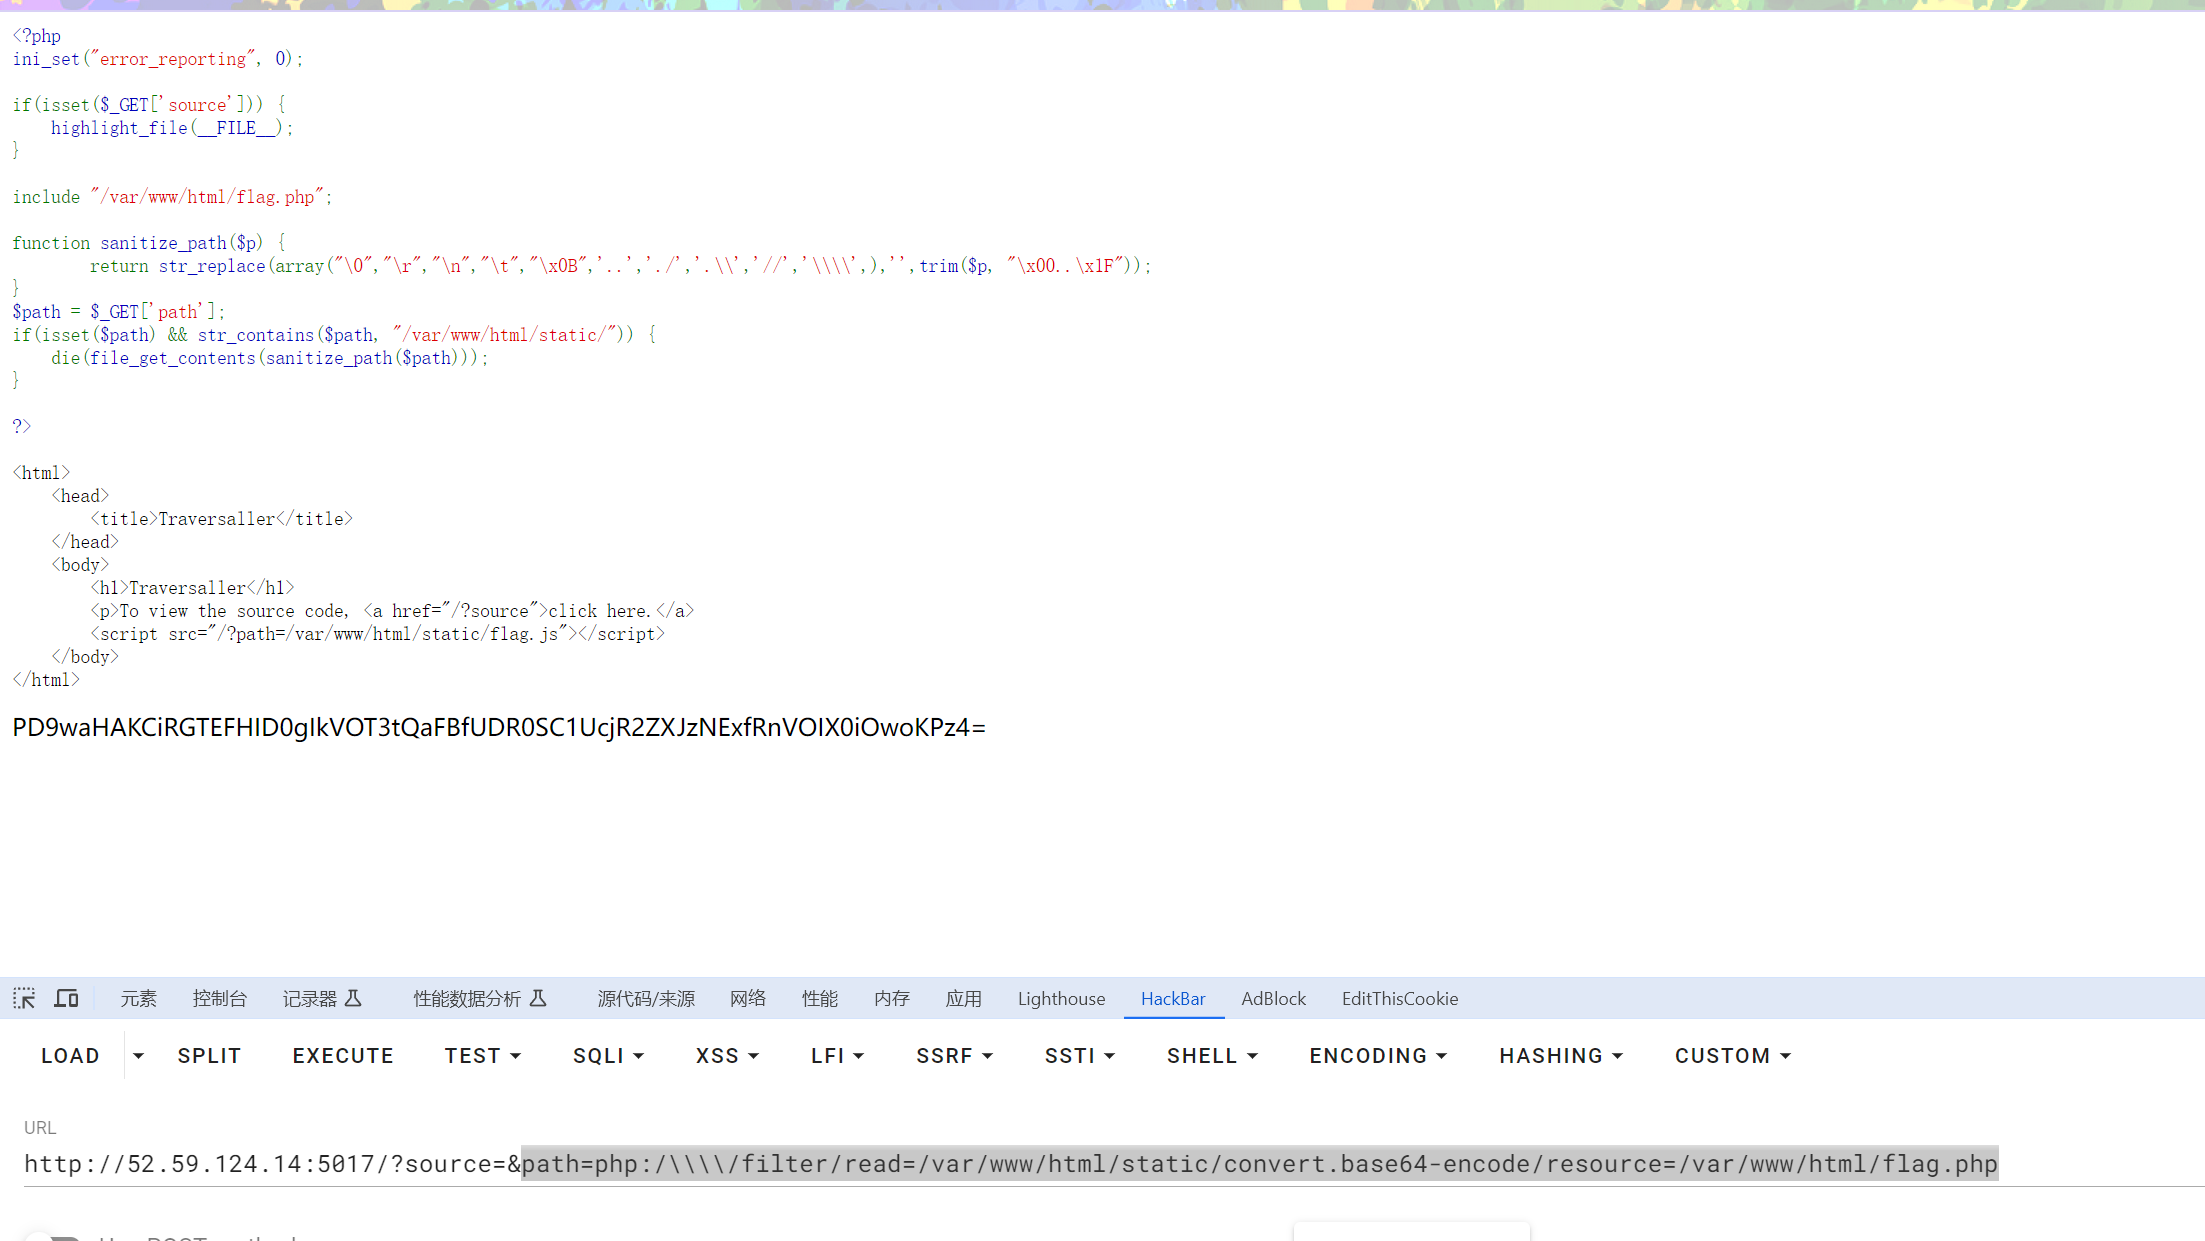Click the flask icon beside 性能数据分析
Viewport: 2205px width, 1241px height.
538,998
